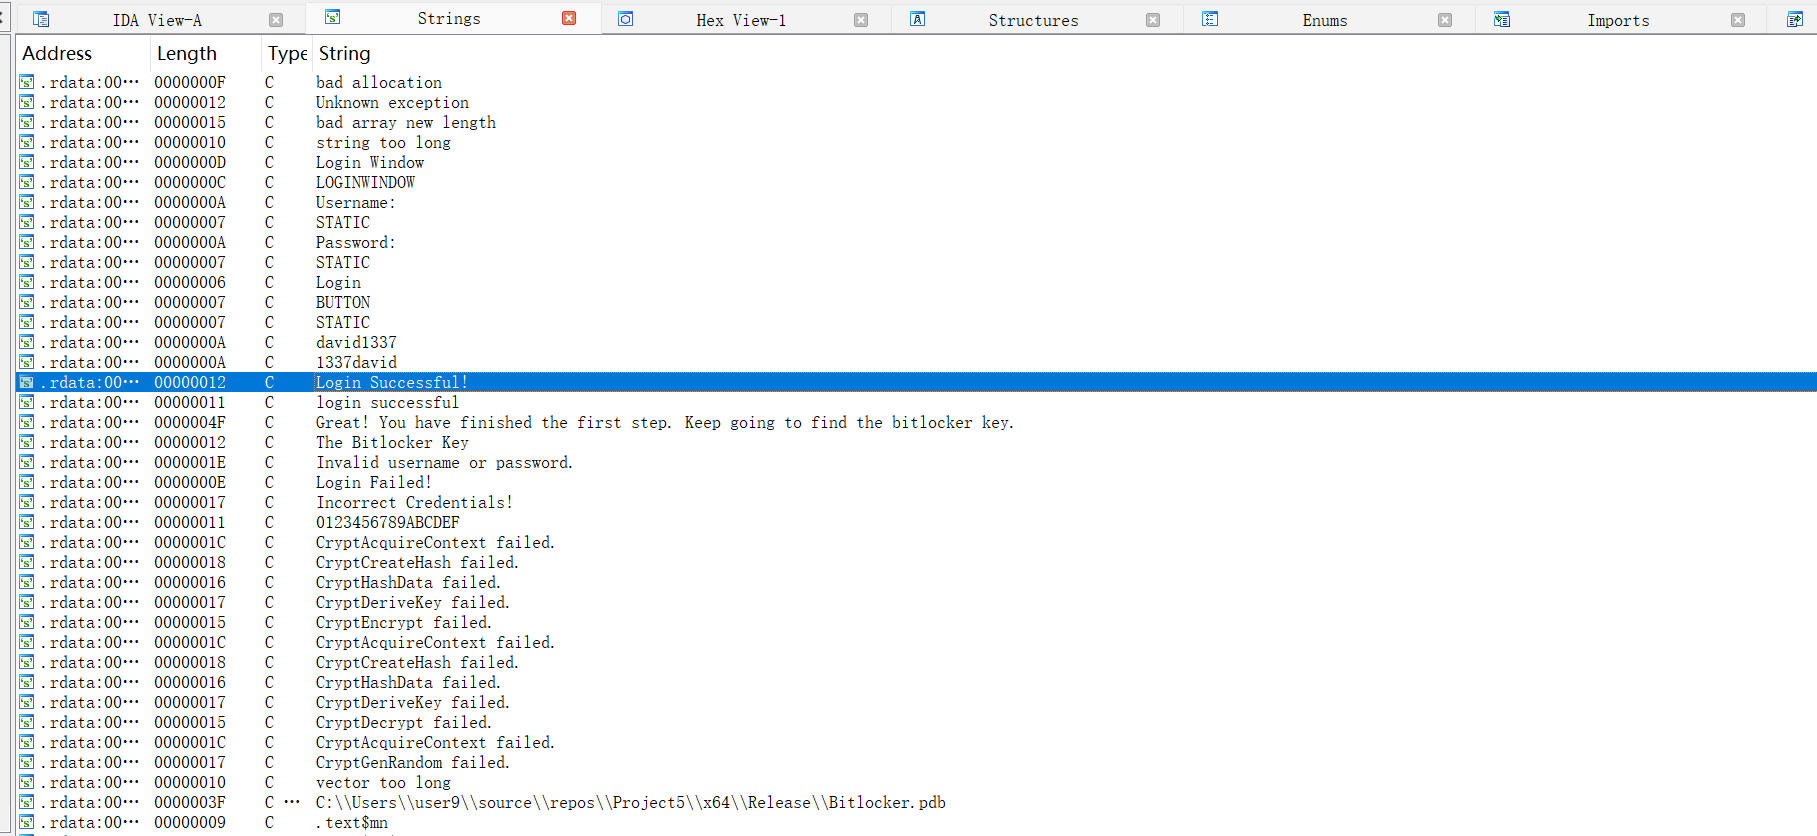Select the 'The Bitlocker Key' string row
This screenshot has width=1817, height=836.
[392, 443]
